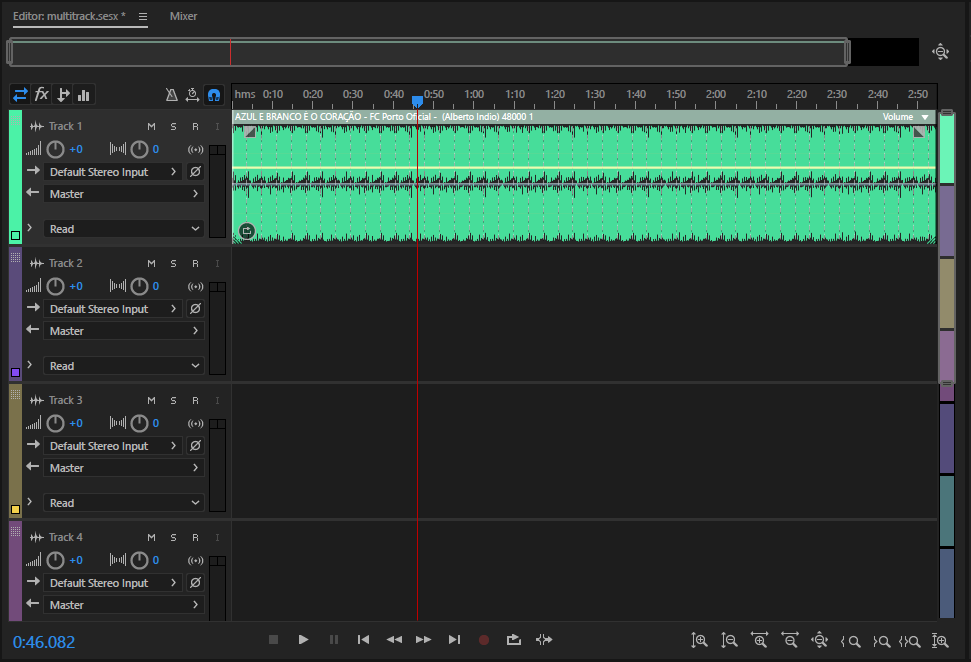971x662 pixels.
Task: Click the Zoom Out Full icon in the overview bar
Action: (x=940, y=52)
